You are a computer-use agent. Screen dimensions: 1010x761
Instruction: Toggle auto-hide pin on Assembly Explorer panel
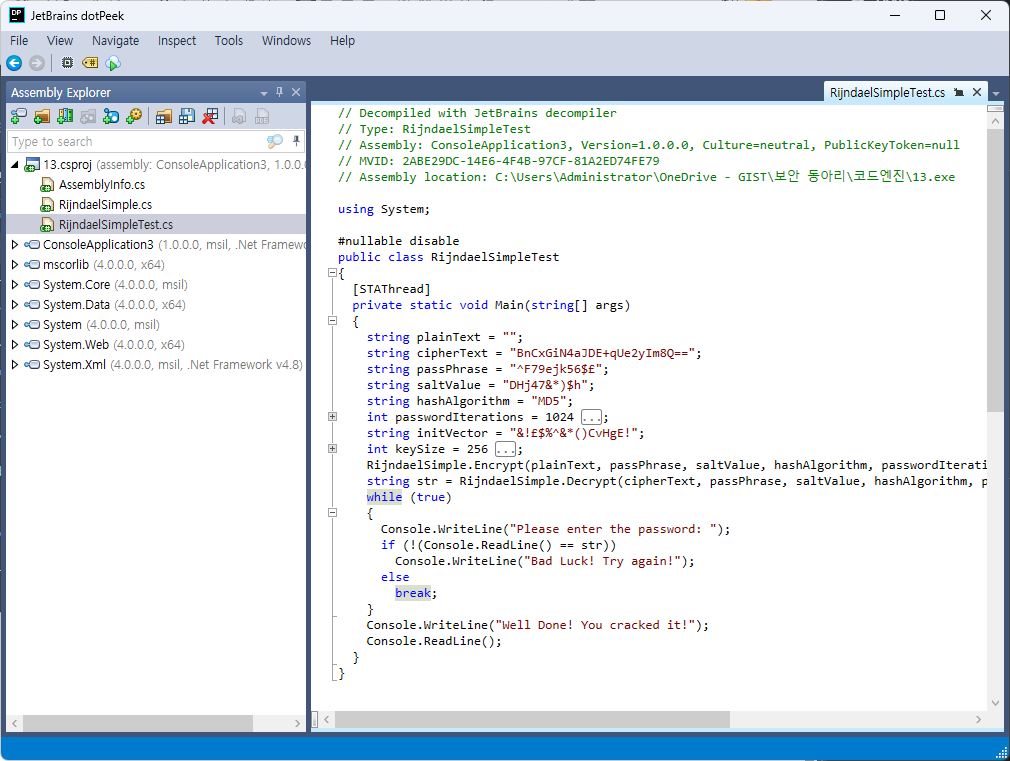pyautogui.click(x=280, y=92)
